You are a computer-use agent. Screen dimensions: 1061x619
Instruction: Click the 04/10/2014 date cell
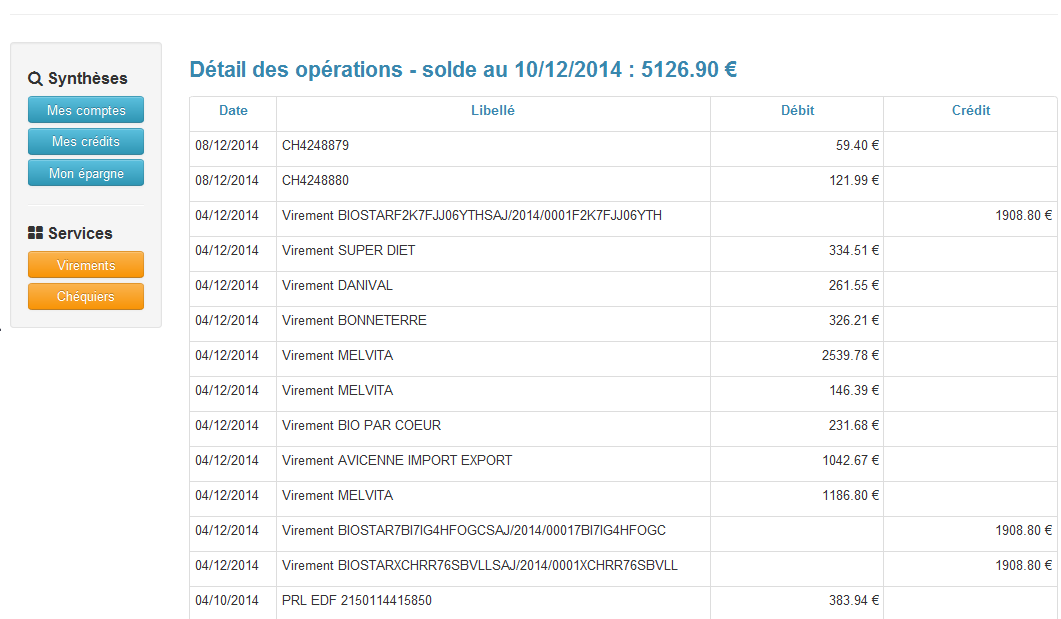click(x=227, y=600)
